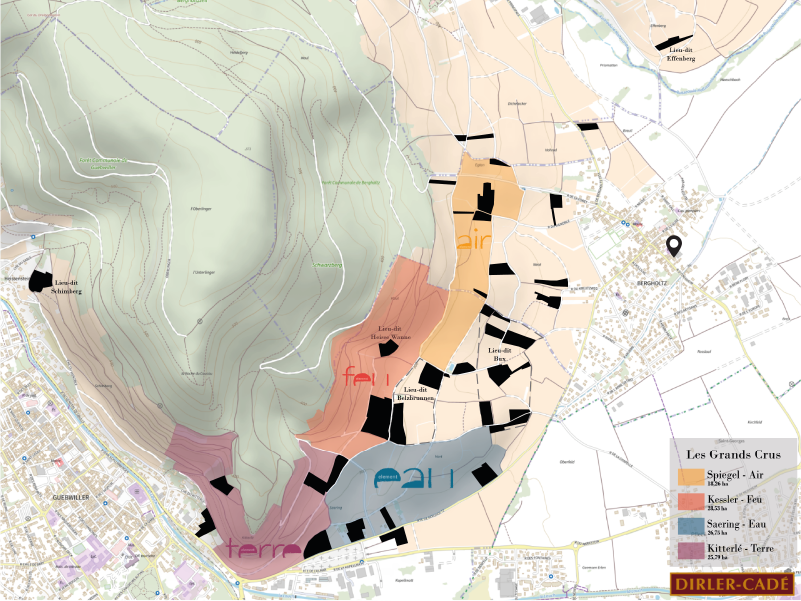Click the blue Saering - Eau legend swatch
This screenshot has height=601, width=801.
690,525
